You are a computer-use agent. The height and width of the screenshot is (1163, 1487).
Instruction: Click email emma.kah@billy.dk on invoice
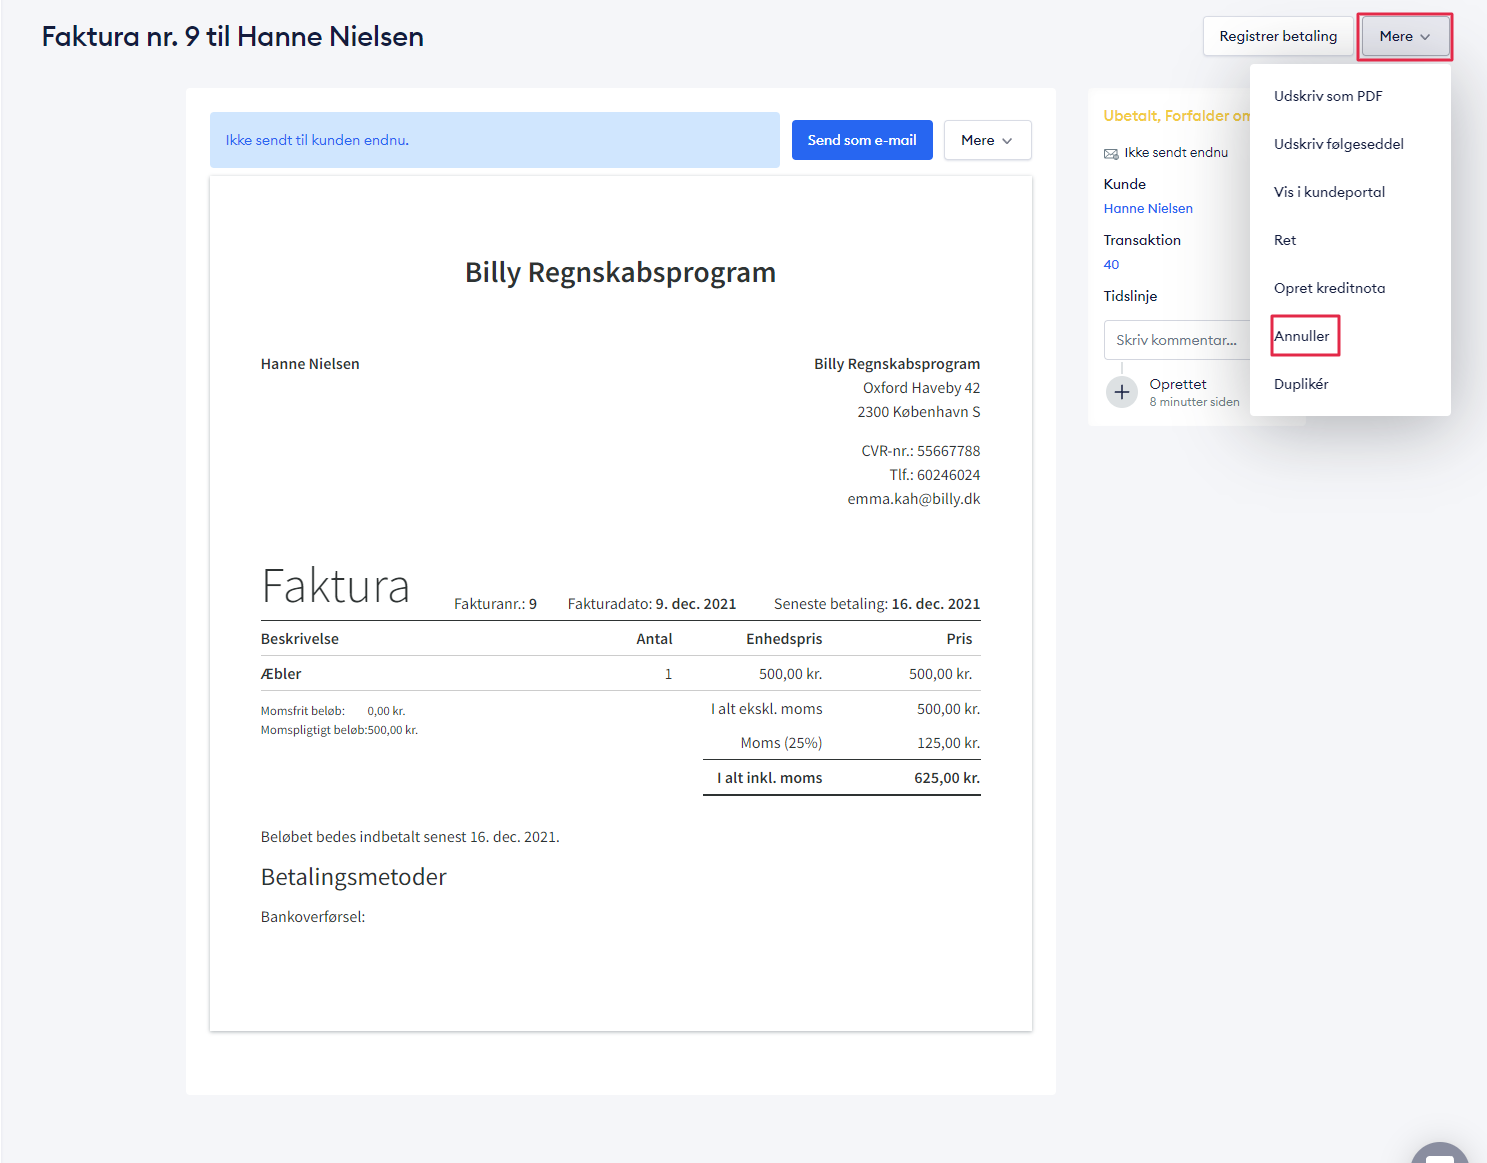coord(914,499)
